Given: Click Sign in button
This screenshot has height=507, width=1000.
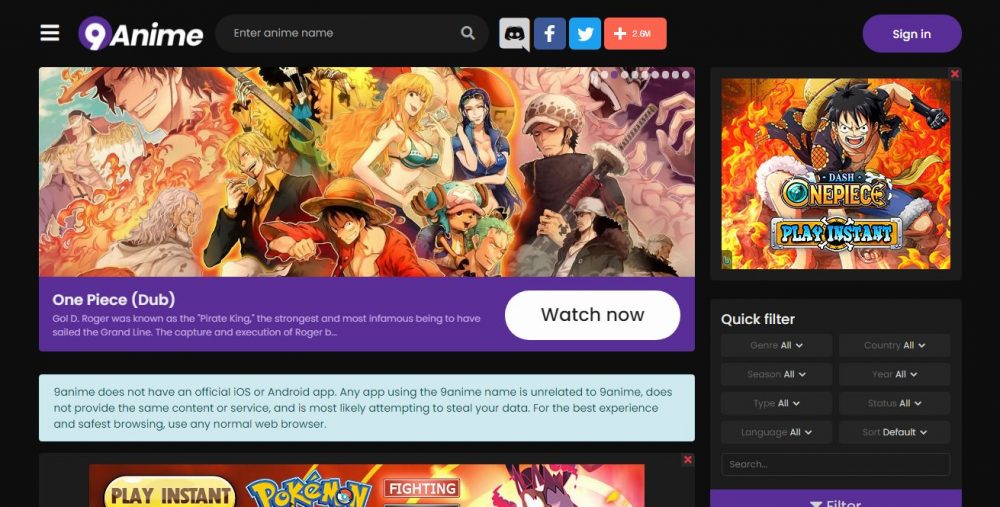Looking at the screenshot, I should [x=912, y=34].
